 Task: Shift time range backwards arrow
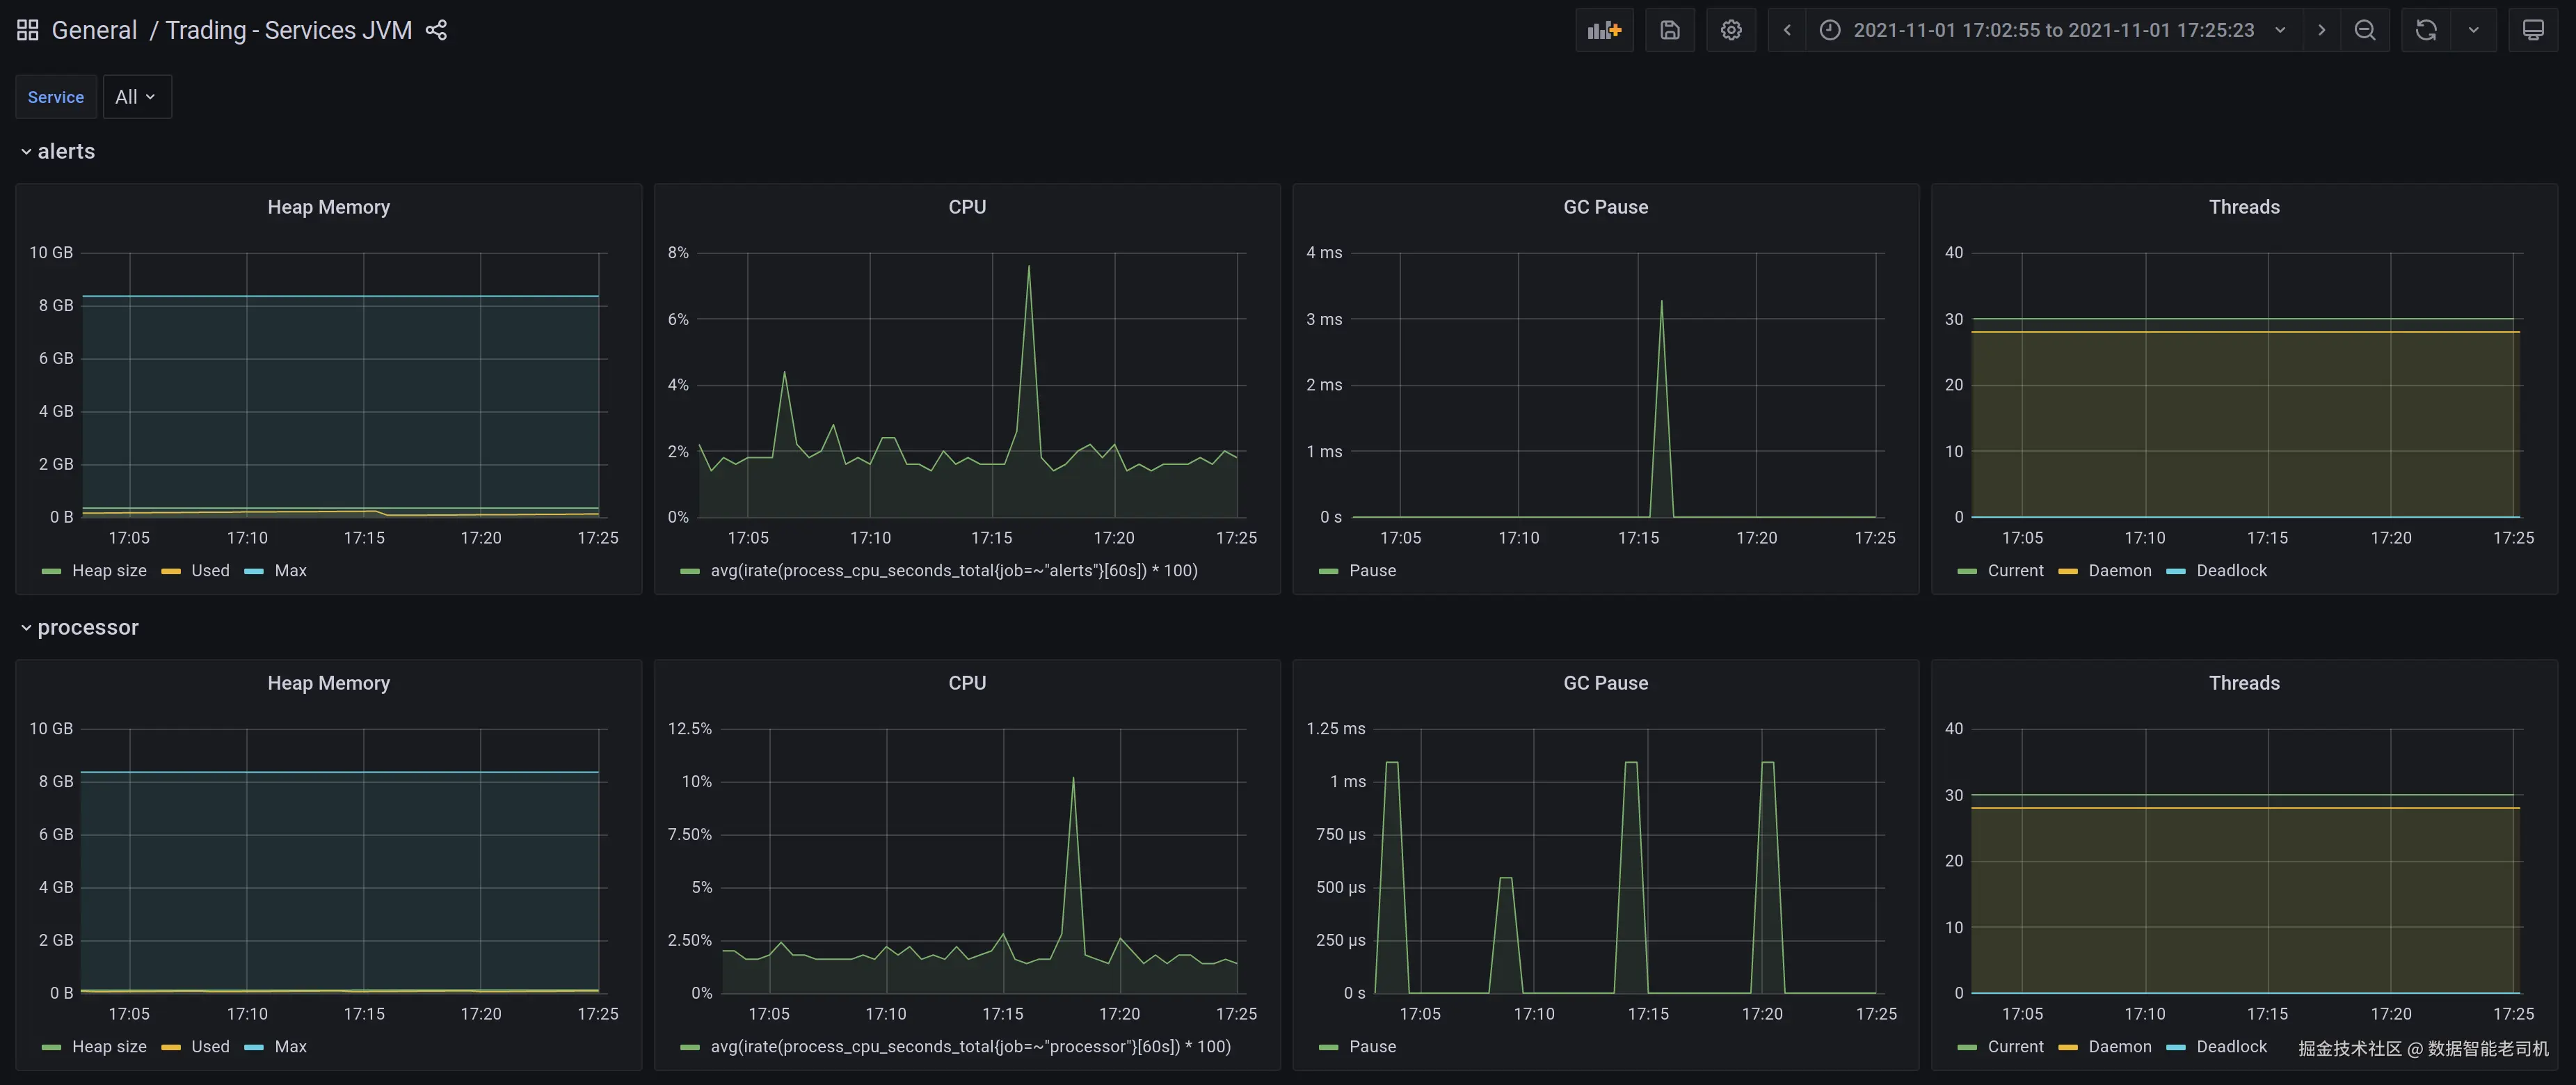(1787, 30)
